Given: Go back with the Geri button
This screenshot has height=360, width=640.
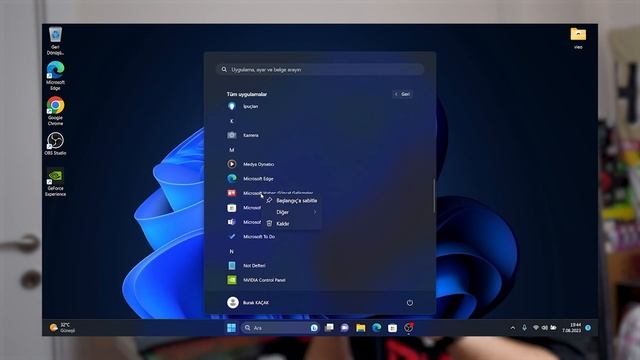Looking at the screenshot, I should (x=402, y=94).
